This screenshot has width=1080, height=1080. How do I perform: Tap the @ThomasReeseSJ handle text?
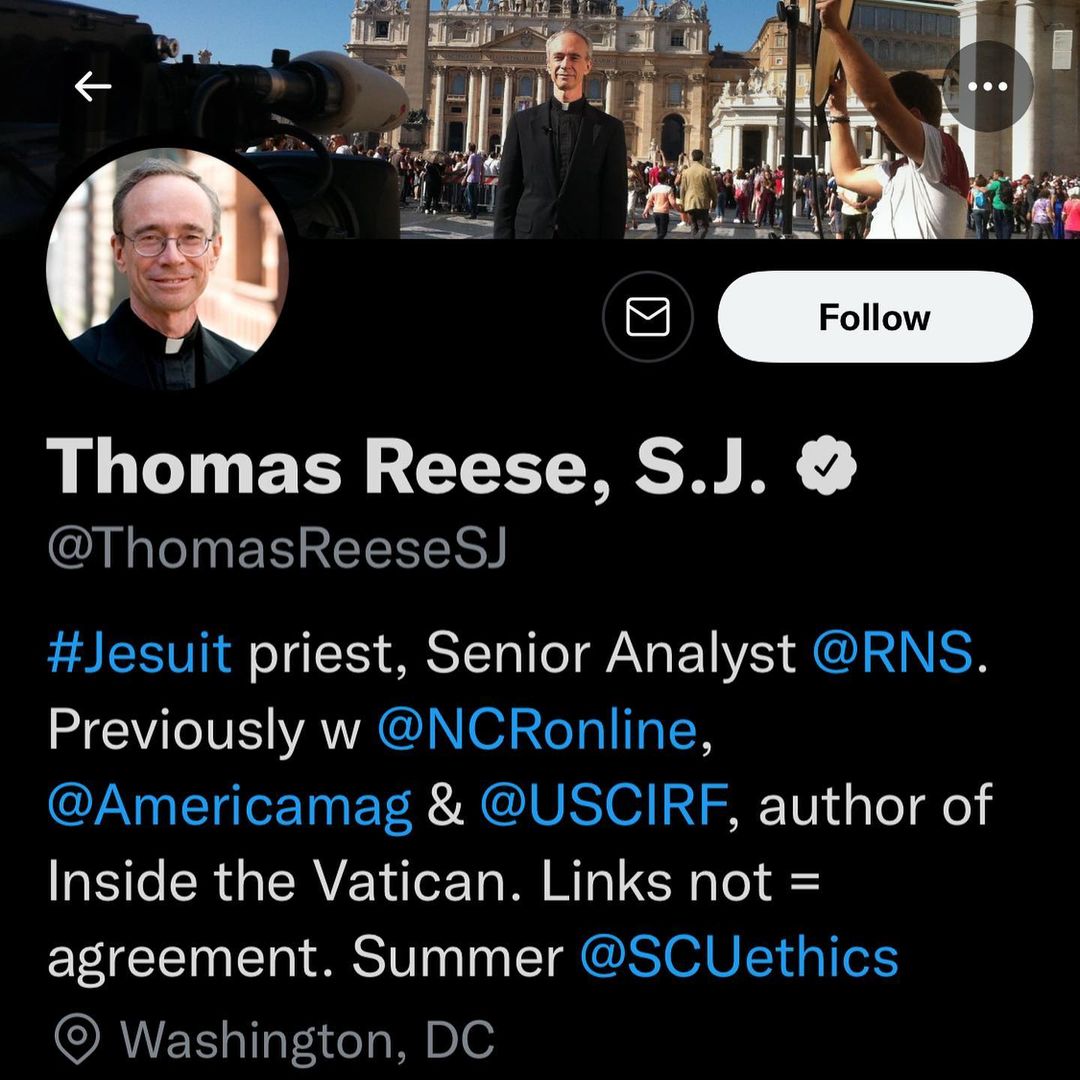pyautogui.click(x=277, y=549)
